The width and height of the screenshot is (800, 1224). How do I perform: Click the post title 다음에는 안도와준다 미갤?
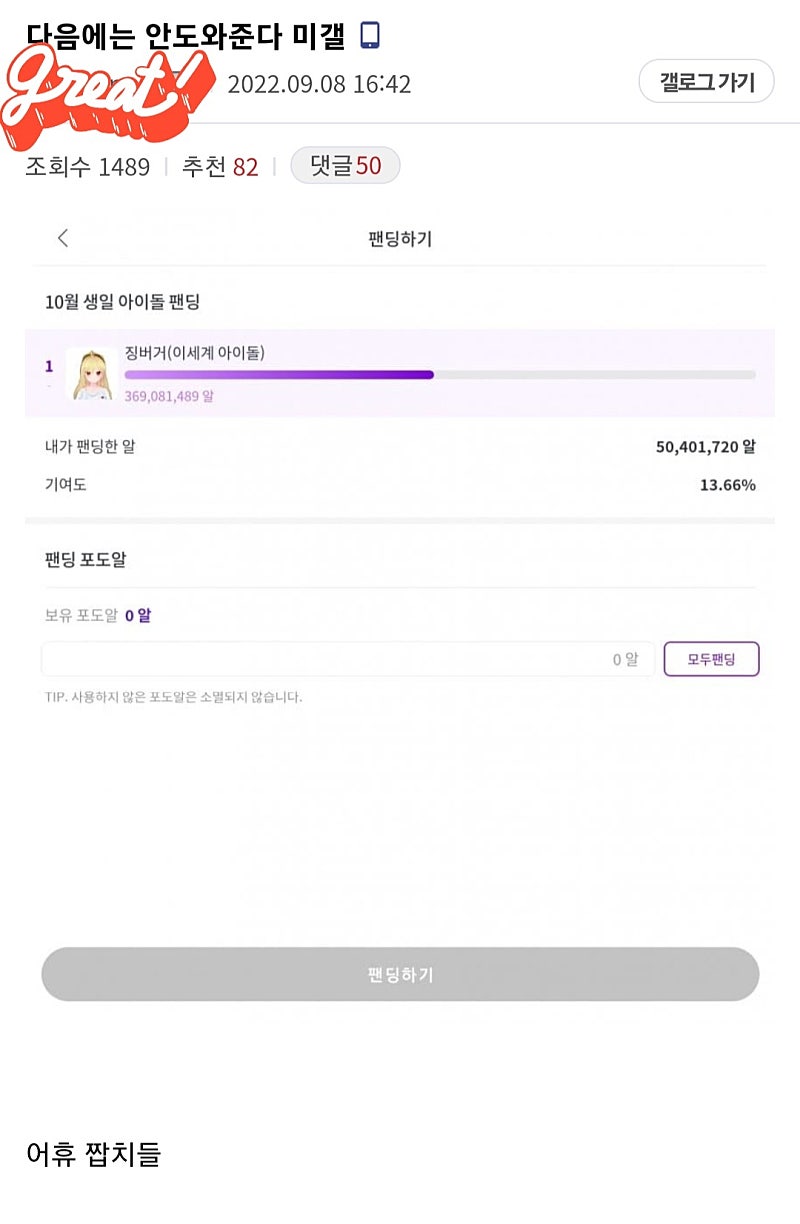coord(186,36)
